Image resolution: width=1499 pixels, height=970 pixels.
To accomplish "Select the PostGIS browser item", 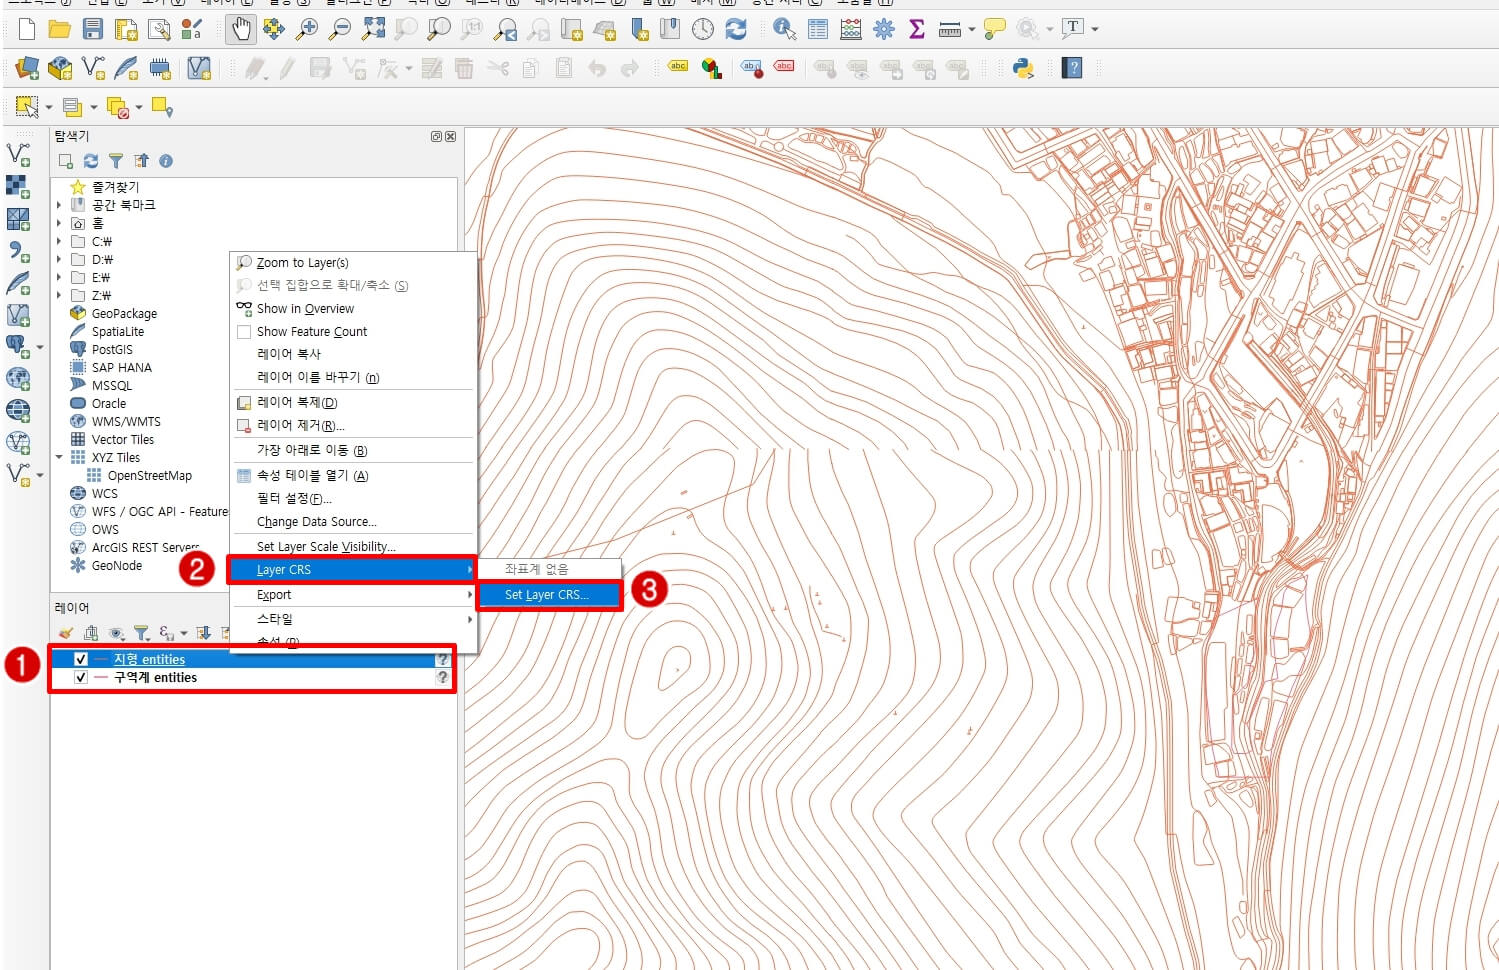I will pos(112,350).
